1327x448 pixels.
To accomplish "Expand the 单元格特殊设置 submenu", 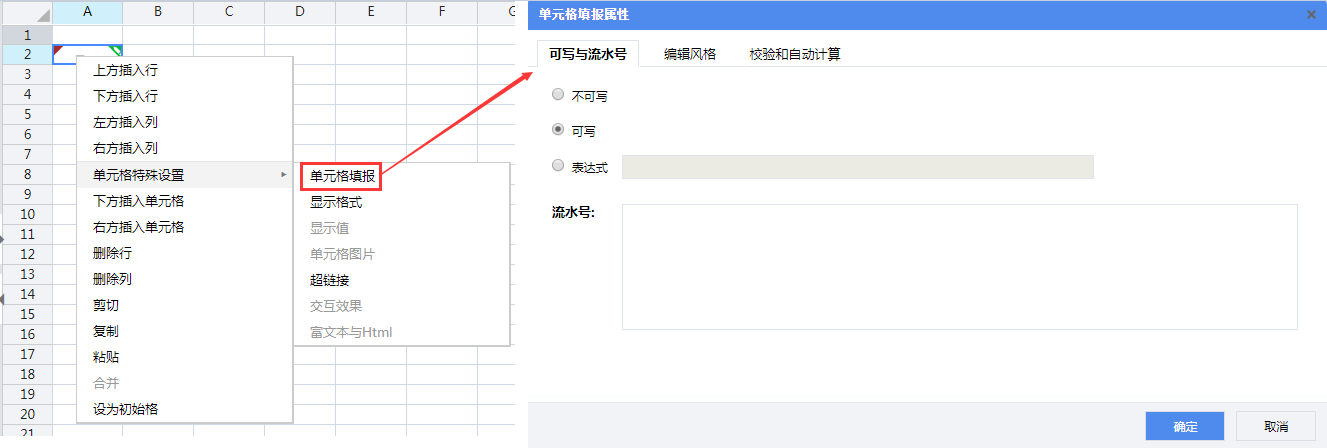I will 185,175.
